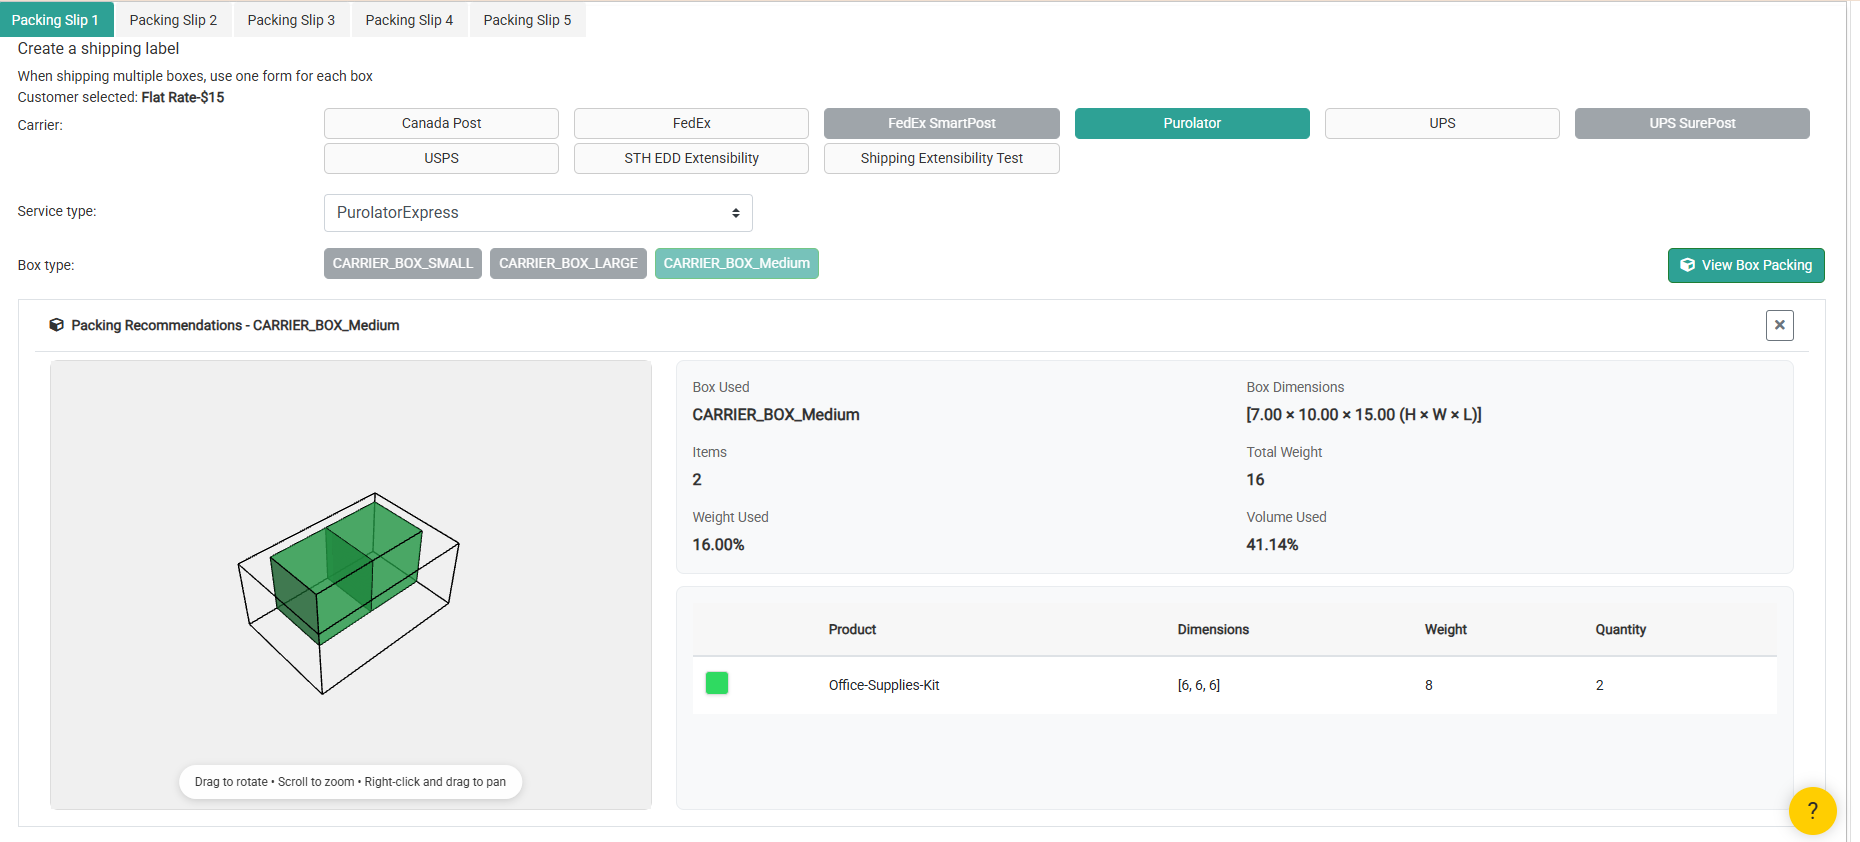Viewport: 1860px width, 842px height.
Task: Choose FedEx as carrier
Action: (691, 123)
